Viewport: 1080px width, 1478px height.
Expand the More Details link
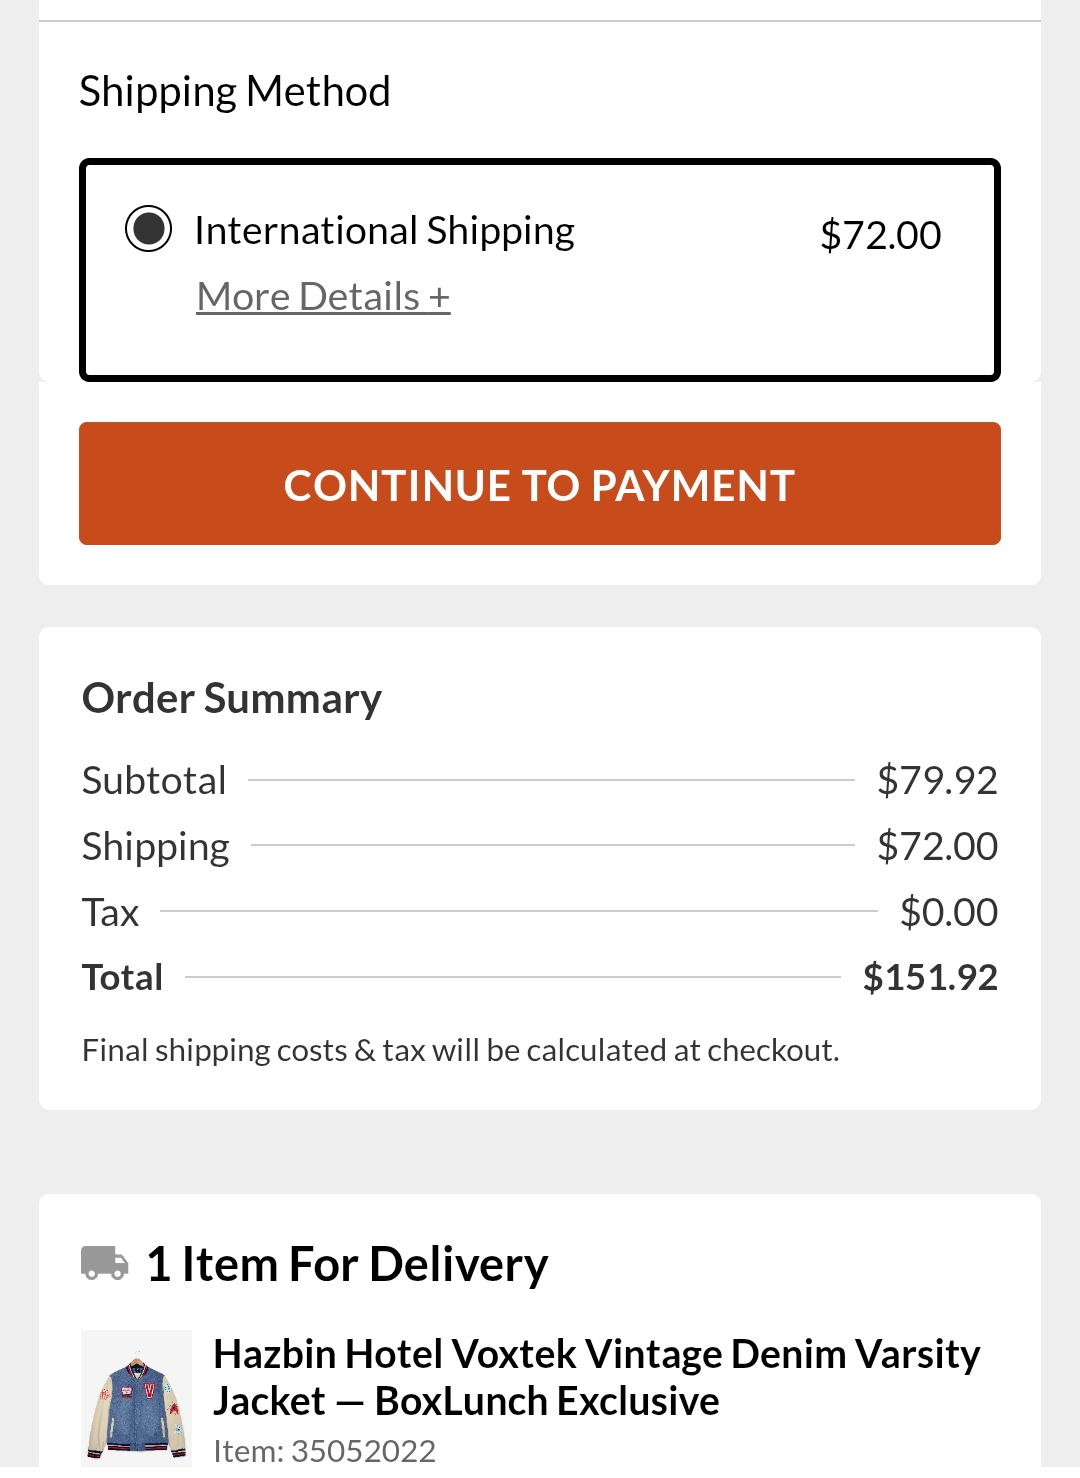pos(323,297)
